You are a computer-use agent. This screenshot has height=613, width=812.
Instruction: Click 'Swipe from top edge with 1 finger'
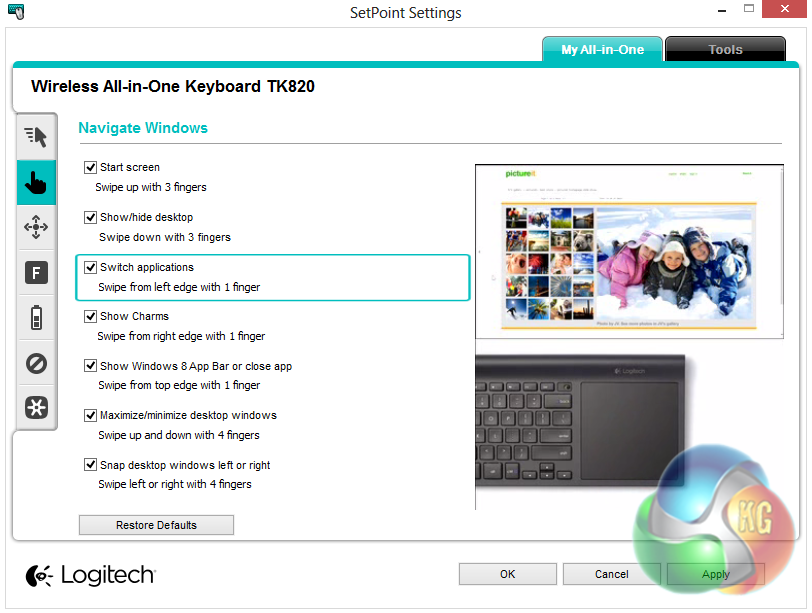click(179, 385)
